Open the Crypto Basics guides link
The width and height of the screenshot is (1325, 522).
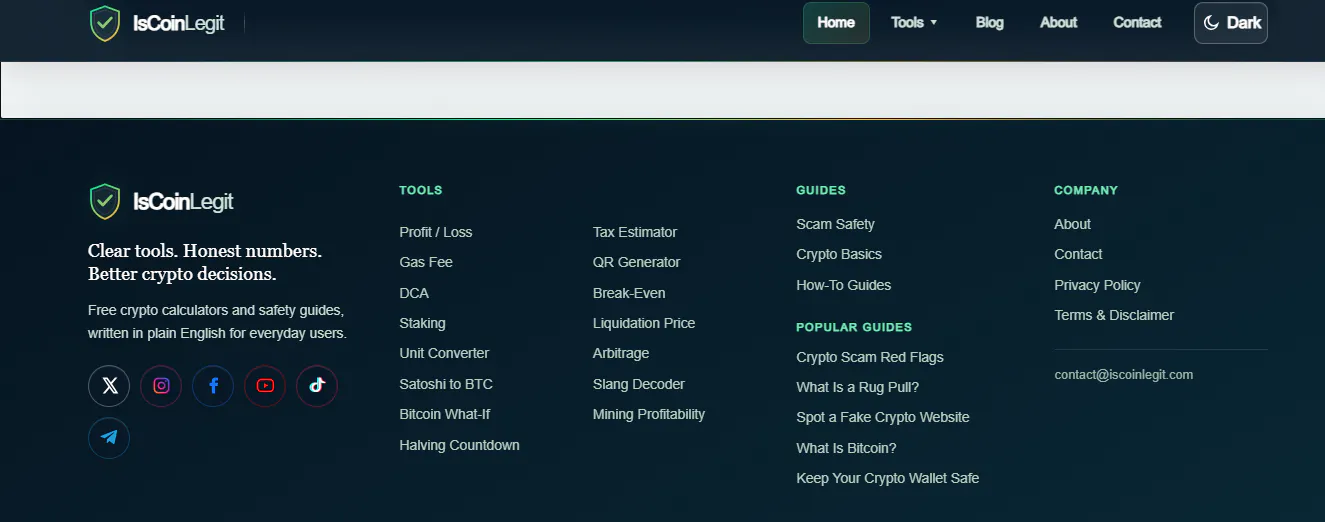pos(839,254)
